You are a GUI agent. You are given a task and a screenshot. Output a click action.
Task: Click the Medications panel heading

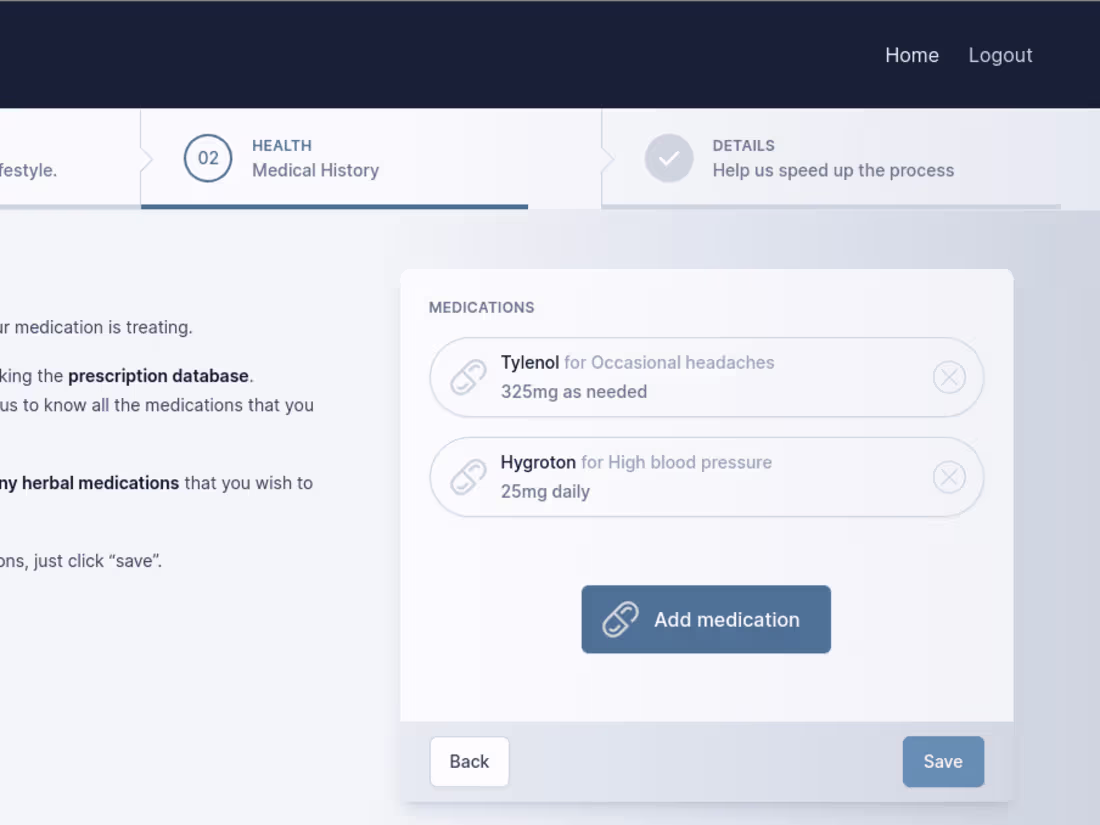[482, 307]
